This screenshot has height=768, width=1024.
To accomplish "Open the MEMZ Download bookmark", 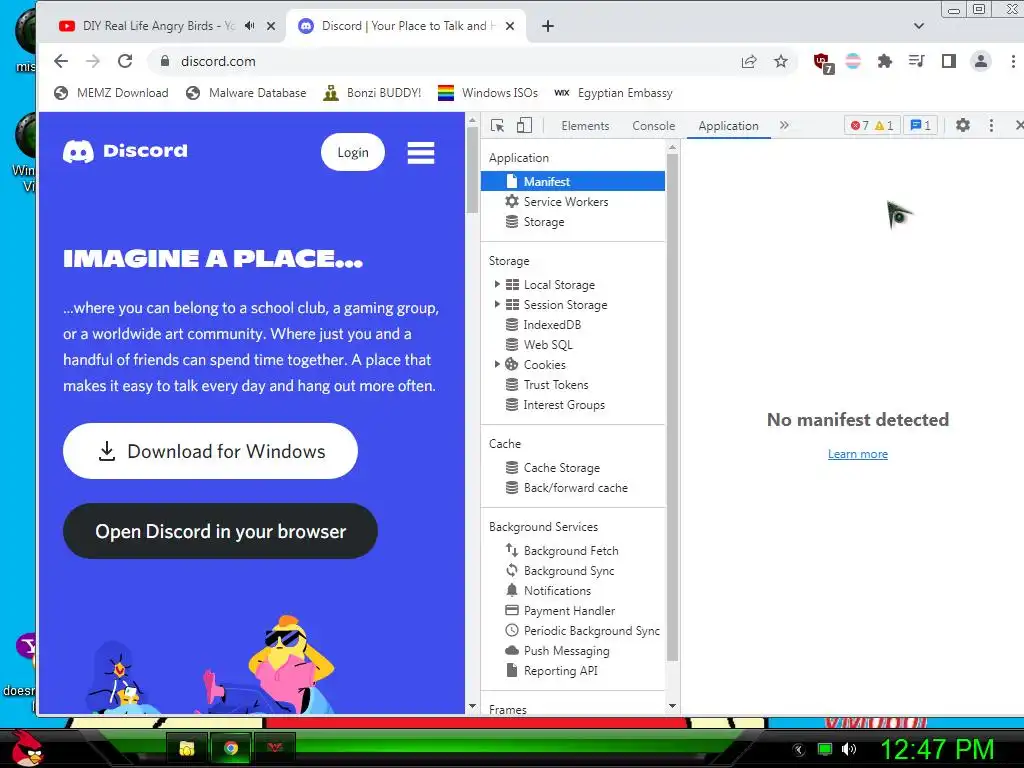I will pos(112,93).
